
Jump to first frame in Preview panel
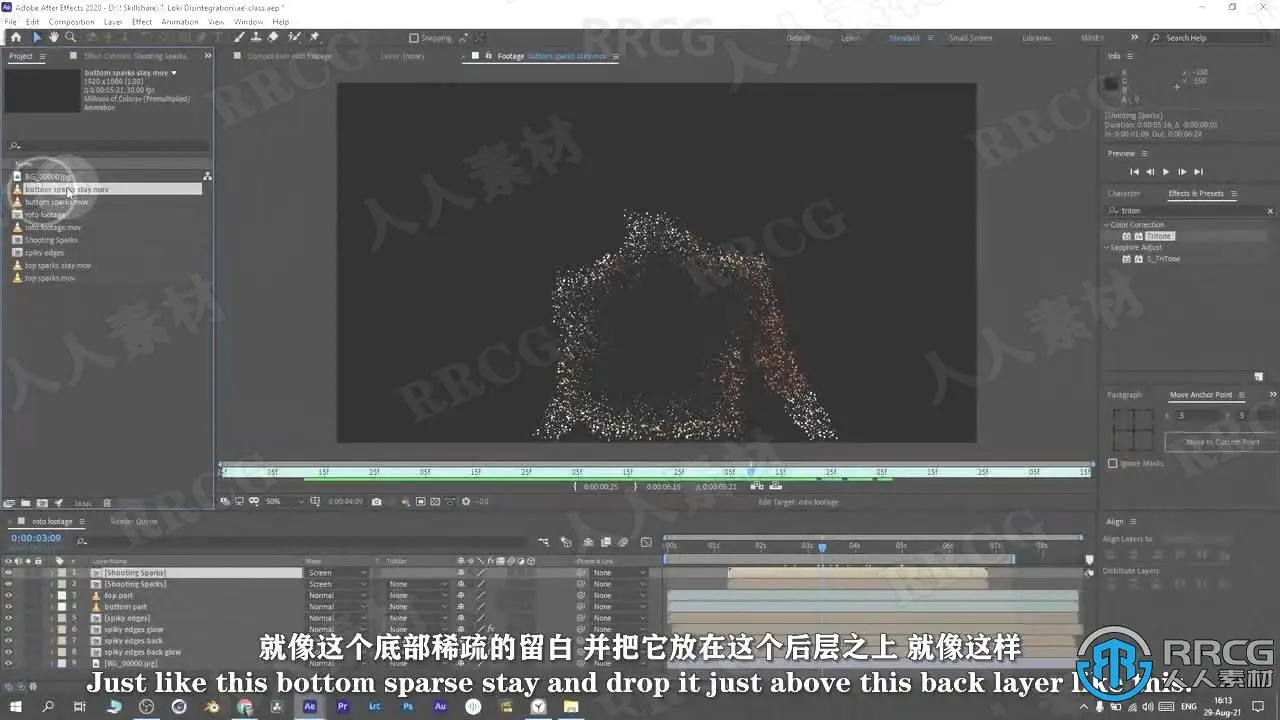(x=1133, y=172)
